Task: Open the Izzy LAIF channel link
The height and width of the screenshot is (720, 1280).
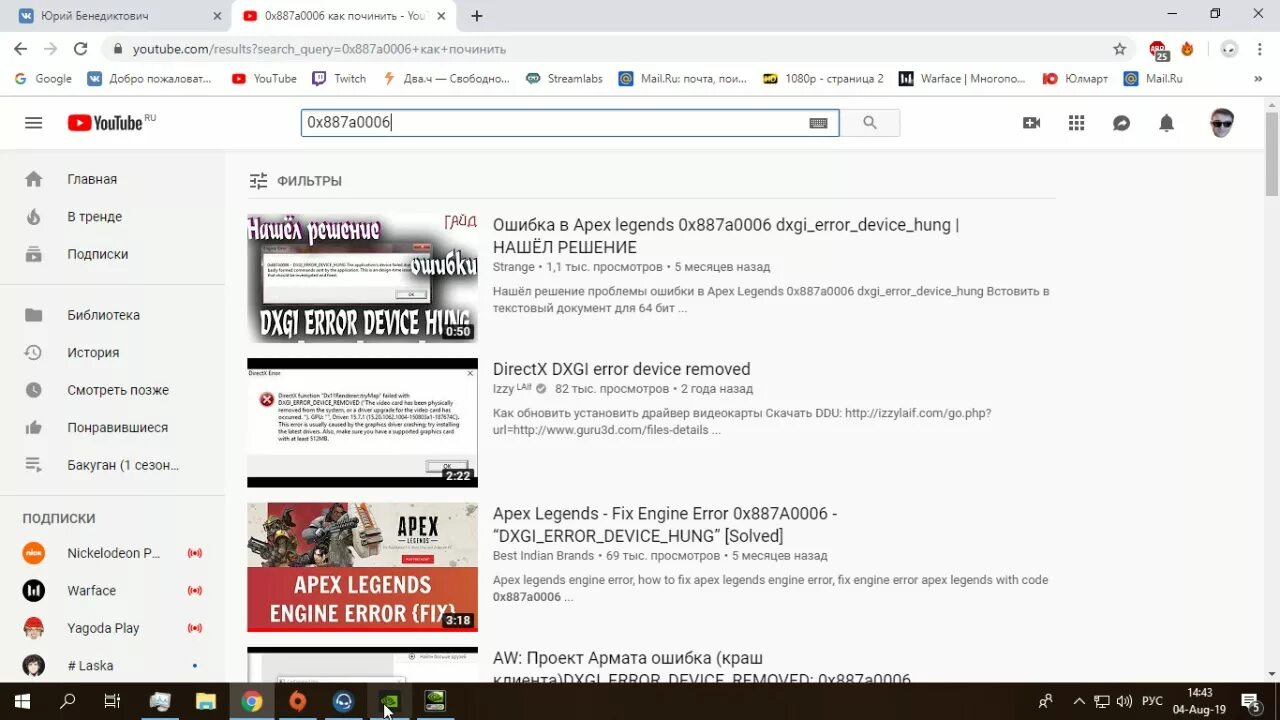Action: coord(513,389)
